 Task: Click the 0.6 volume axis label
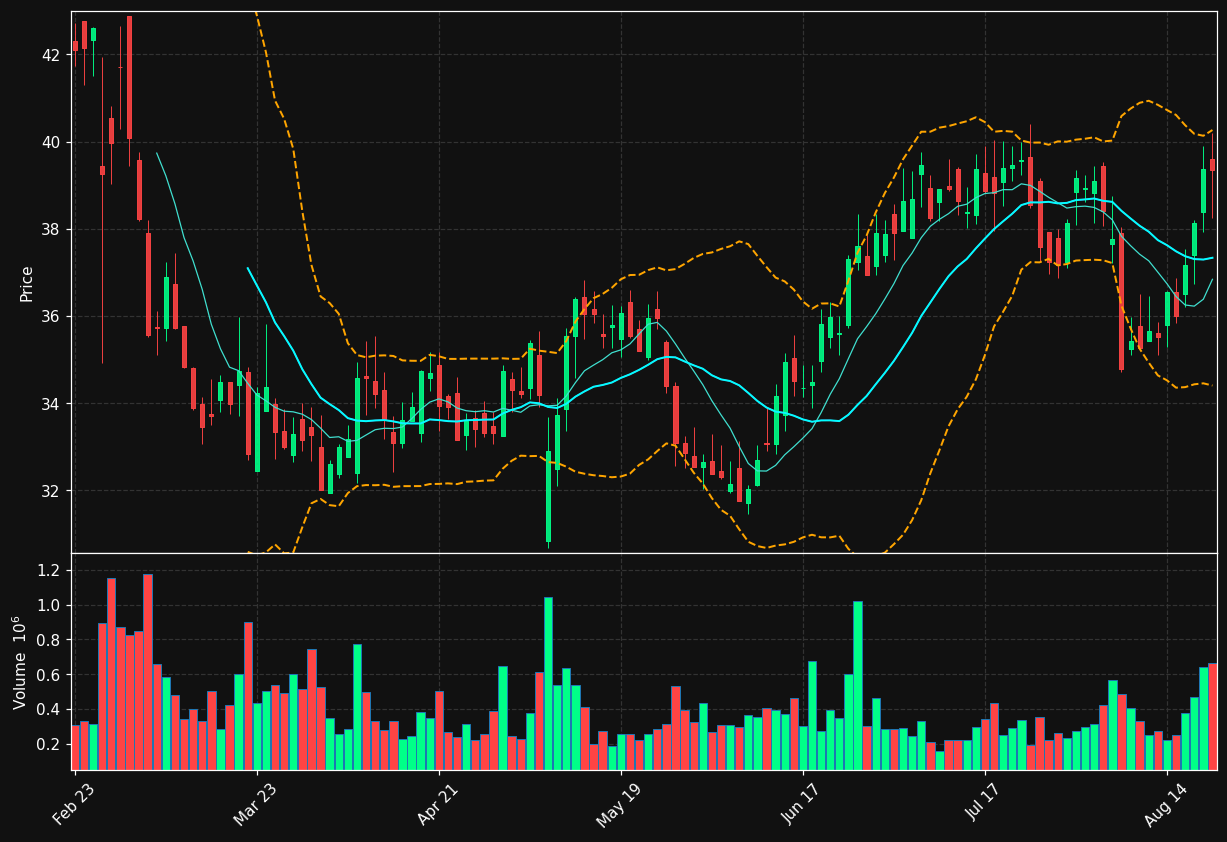[x=49, y=675]
